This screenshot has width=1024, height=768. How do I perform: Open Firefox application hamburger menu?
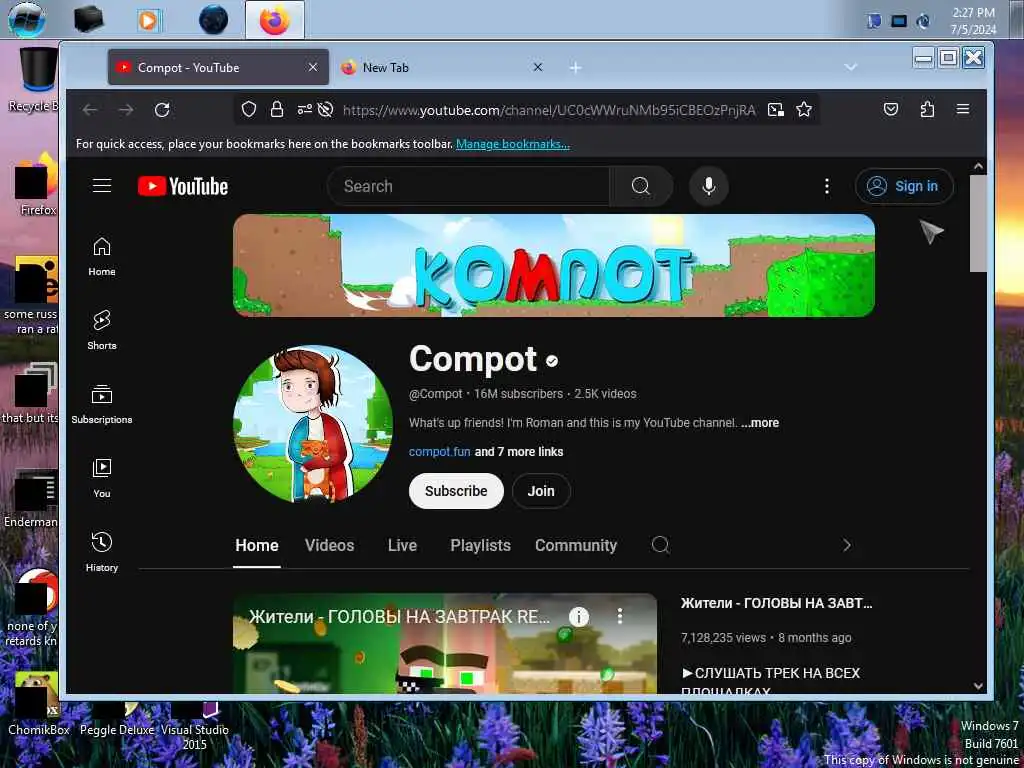click(x=963, y=110)
